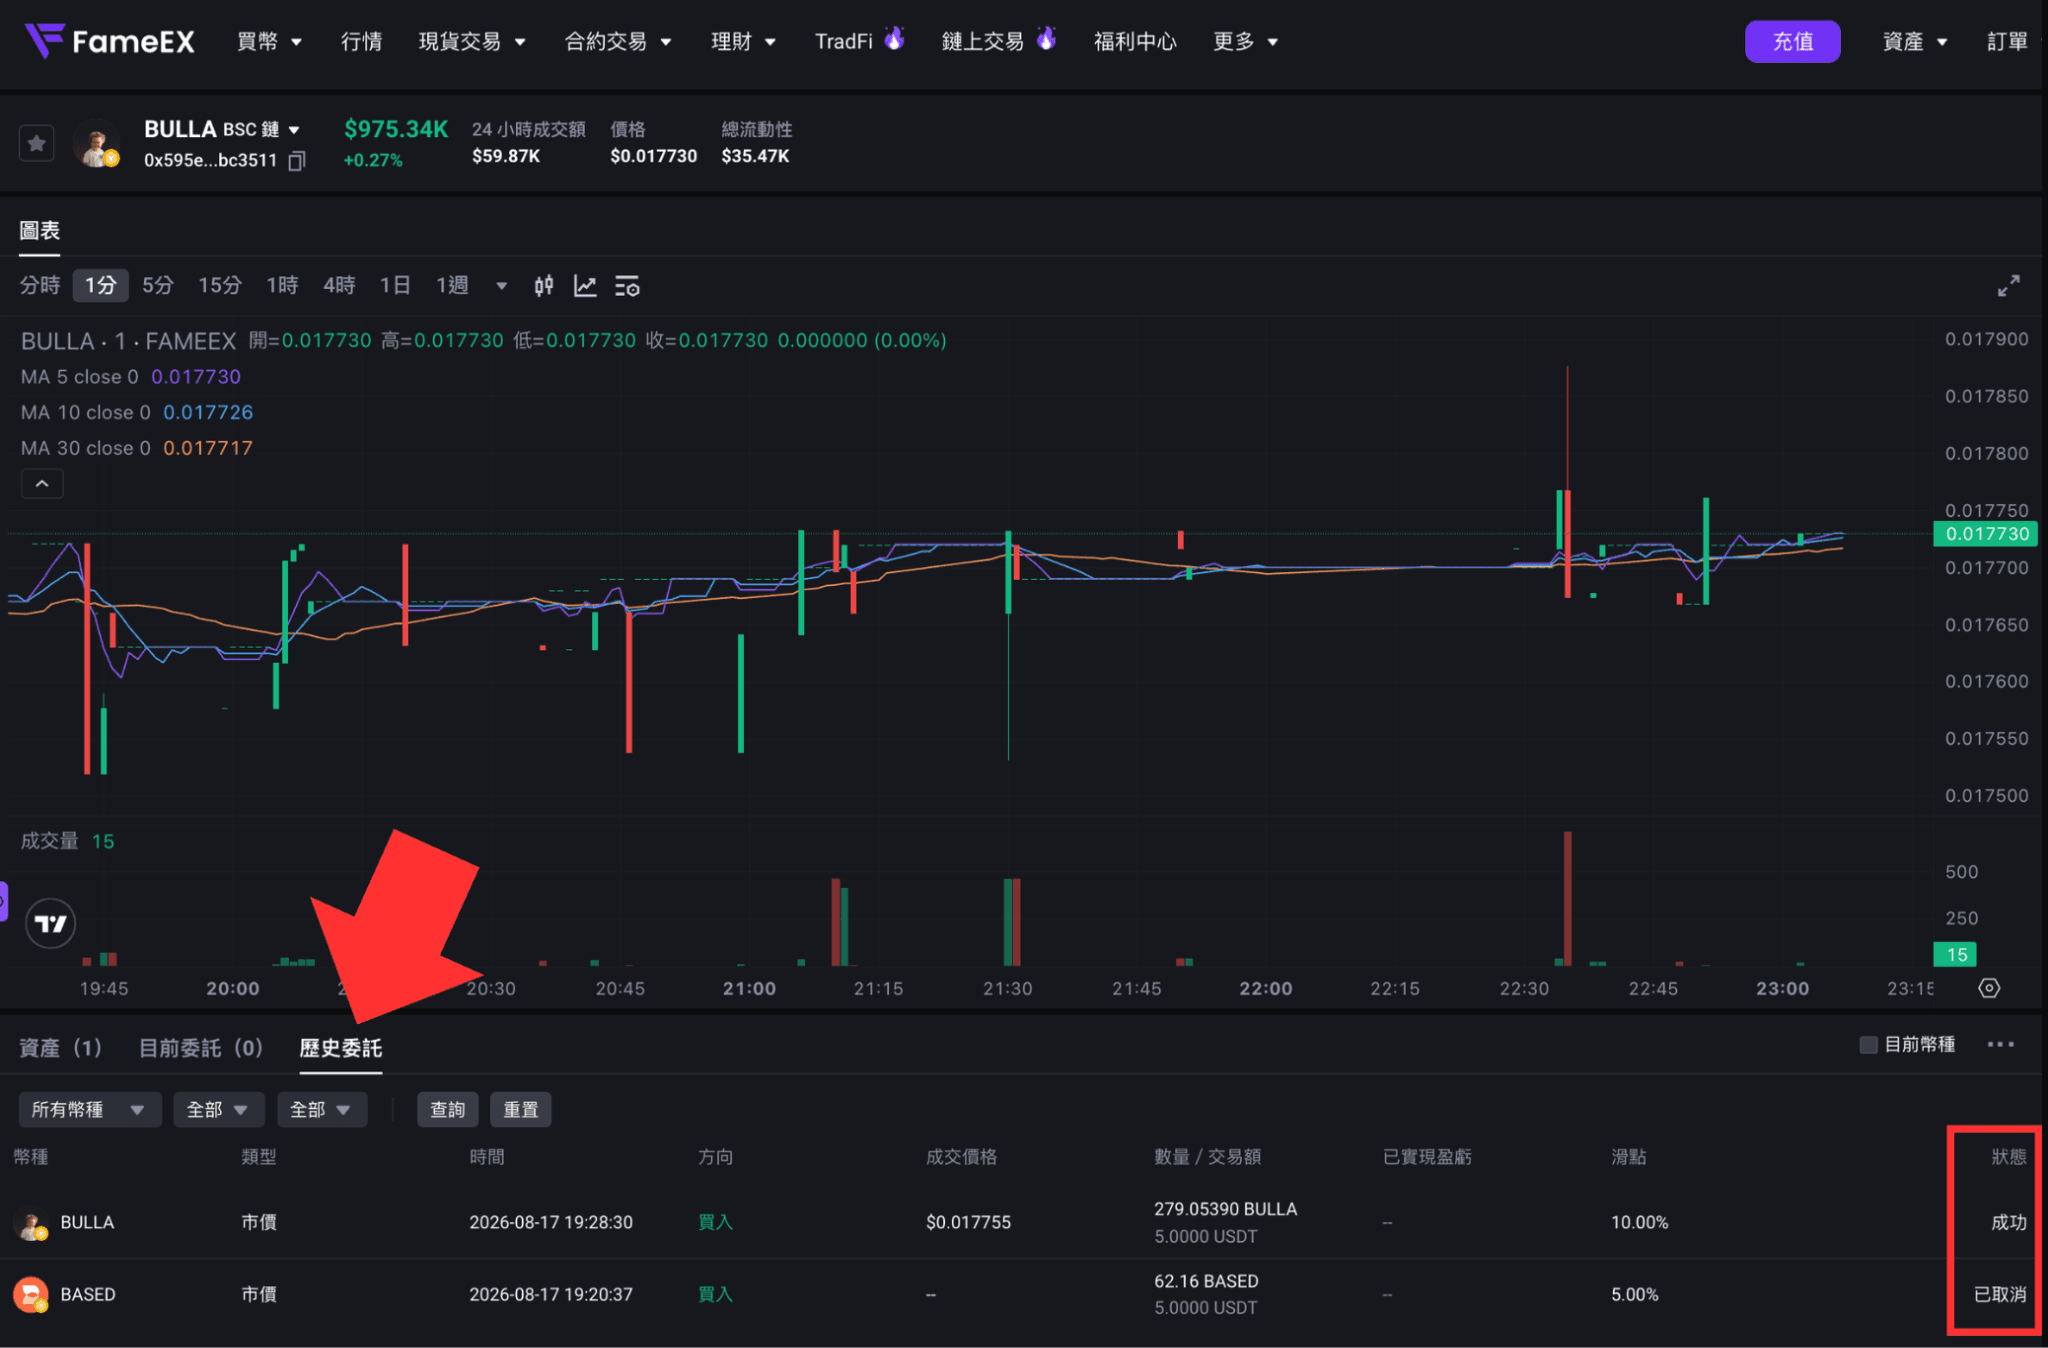Viewport: 2048px width, 1348px height.
Task: Open the 所有幣種 filter dropdown
Action: coord(90,1110)
